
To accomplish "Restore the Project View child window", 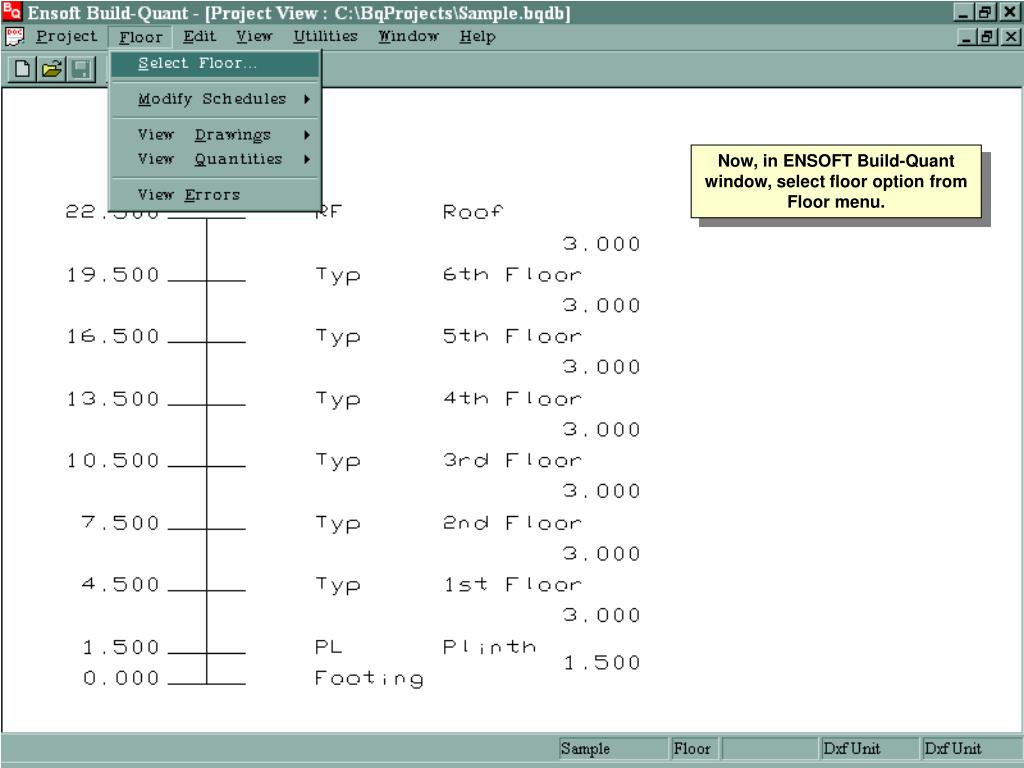I will (988, 37).
